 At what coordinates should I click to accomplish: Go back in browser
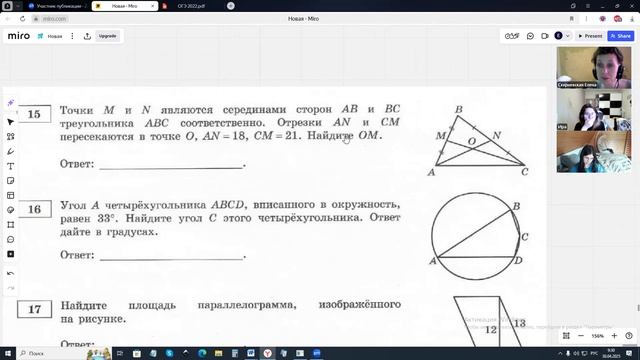coord(8,19)
